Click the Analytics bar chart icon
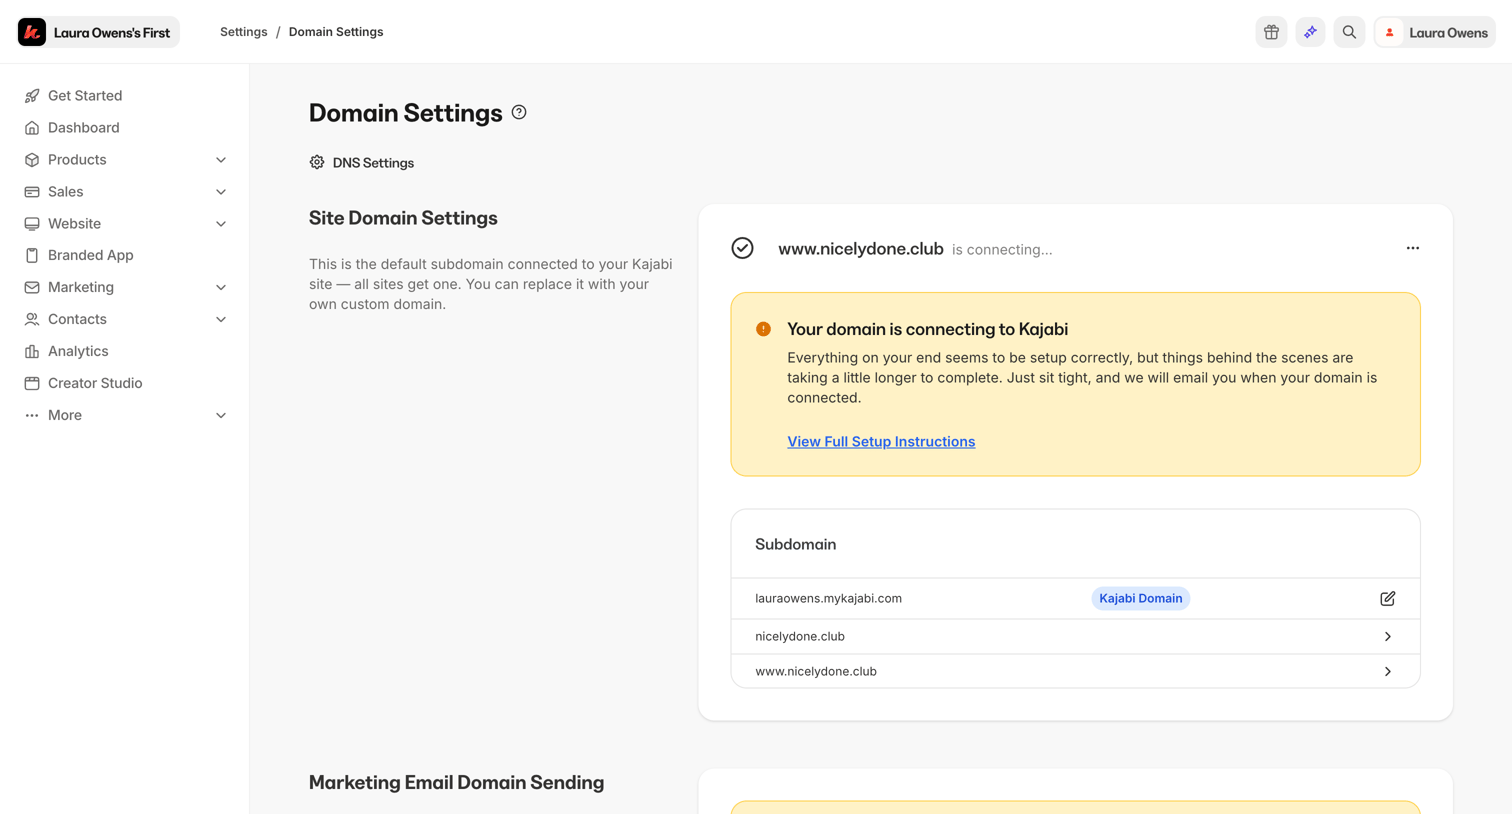This screenshot has width=1512, height=814. (32, 351)
